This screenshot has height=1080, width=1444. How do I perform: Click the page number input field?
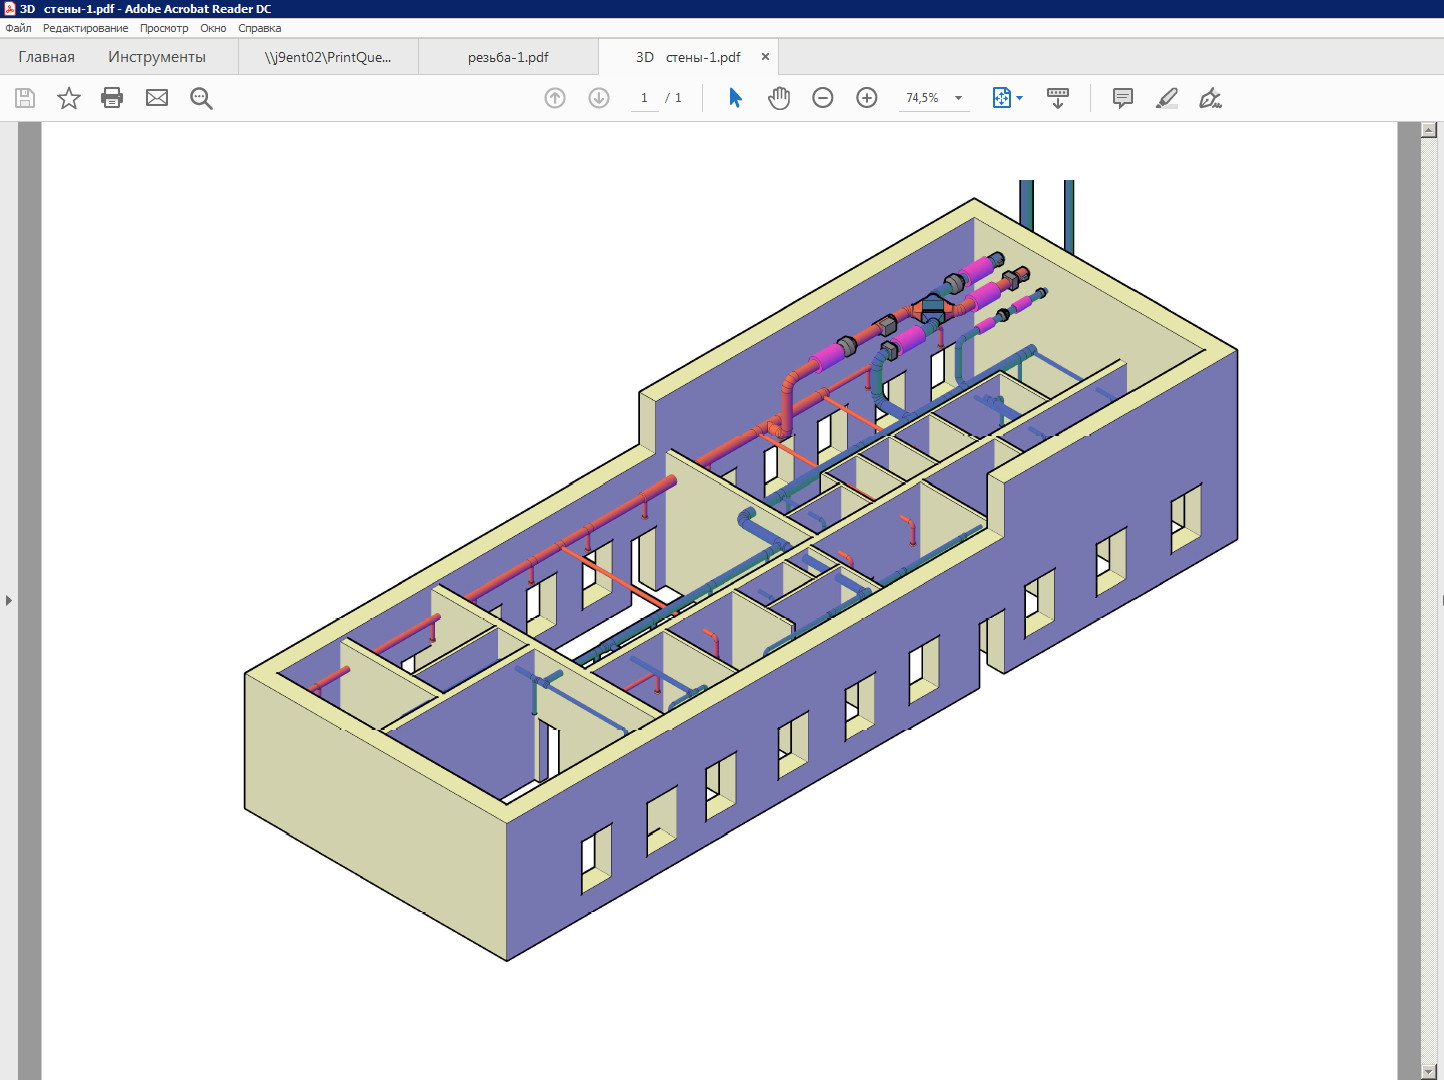[644, 98]
